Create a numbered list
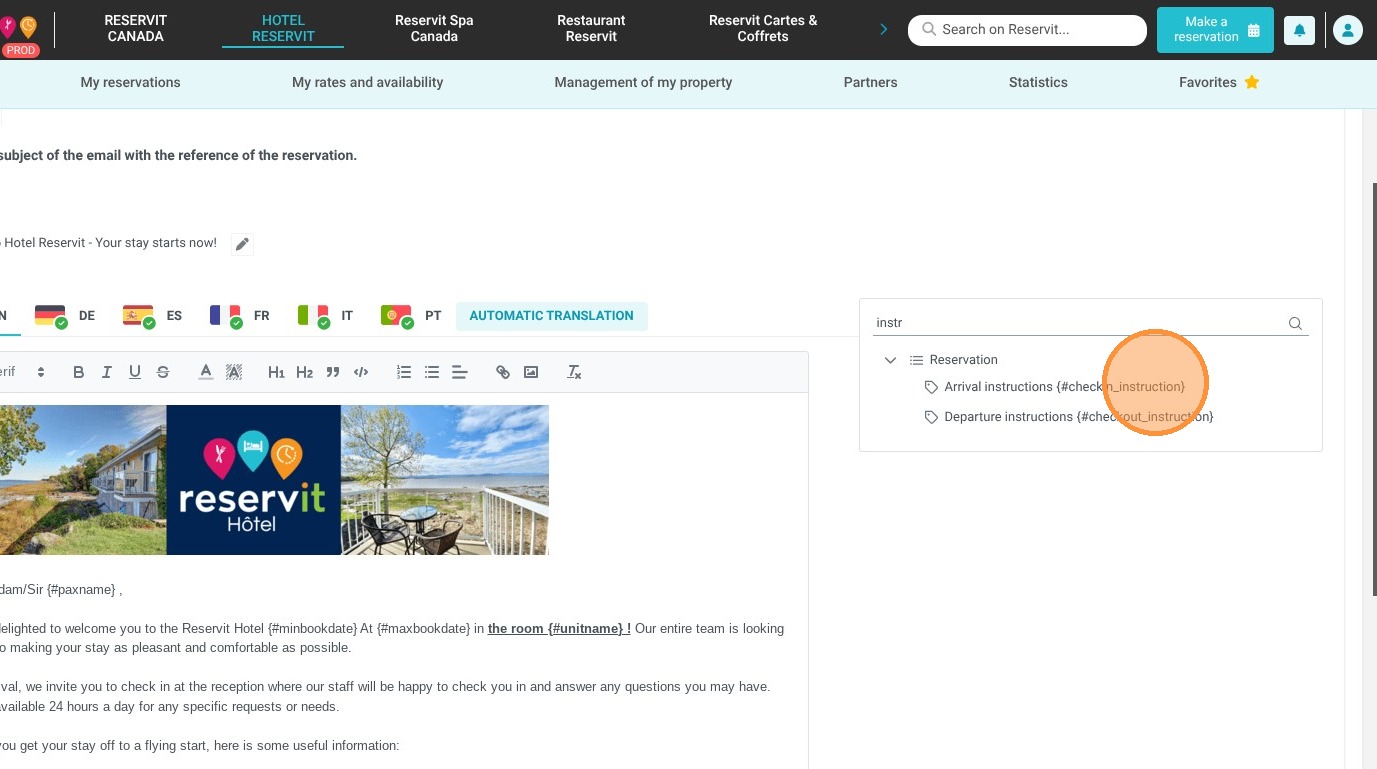Image resolution: width=1377 pixels, height=769 pixels. click(x=404, y=372)
